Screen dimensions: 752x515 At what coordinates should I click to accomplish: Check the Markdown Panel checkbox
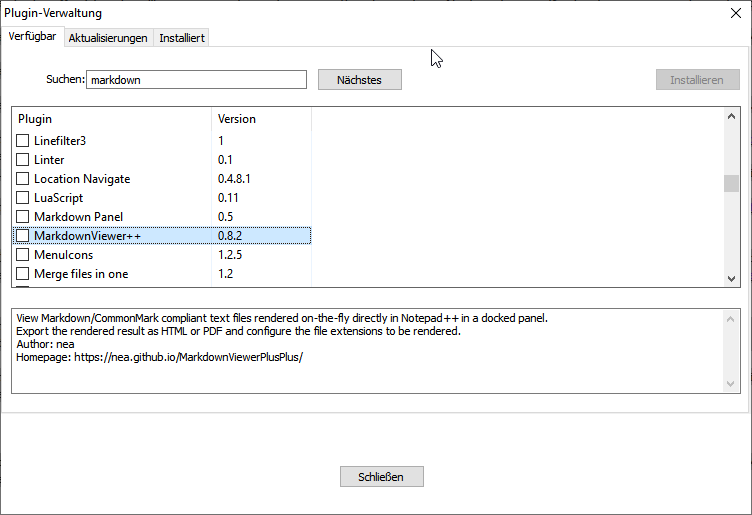pyautogui.click(x=23, y=217)
